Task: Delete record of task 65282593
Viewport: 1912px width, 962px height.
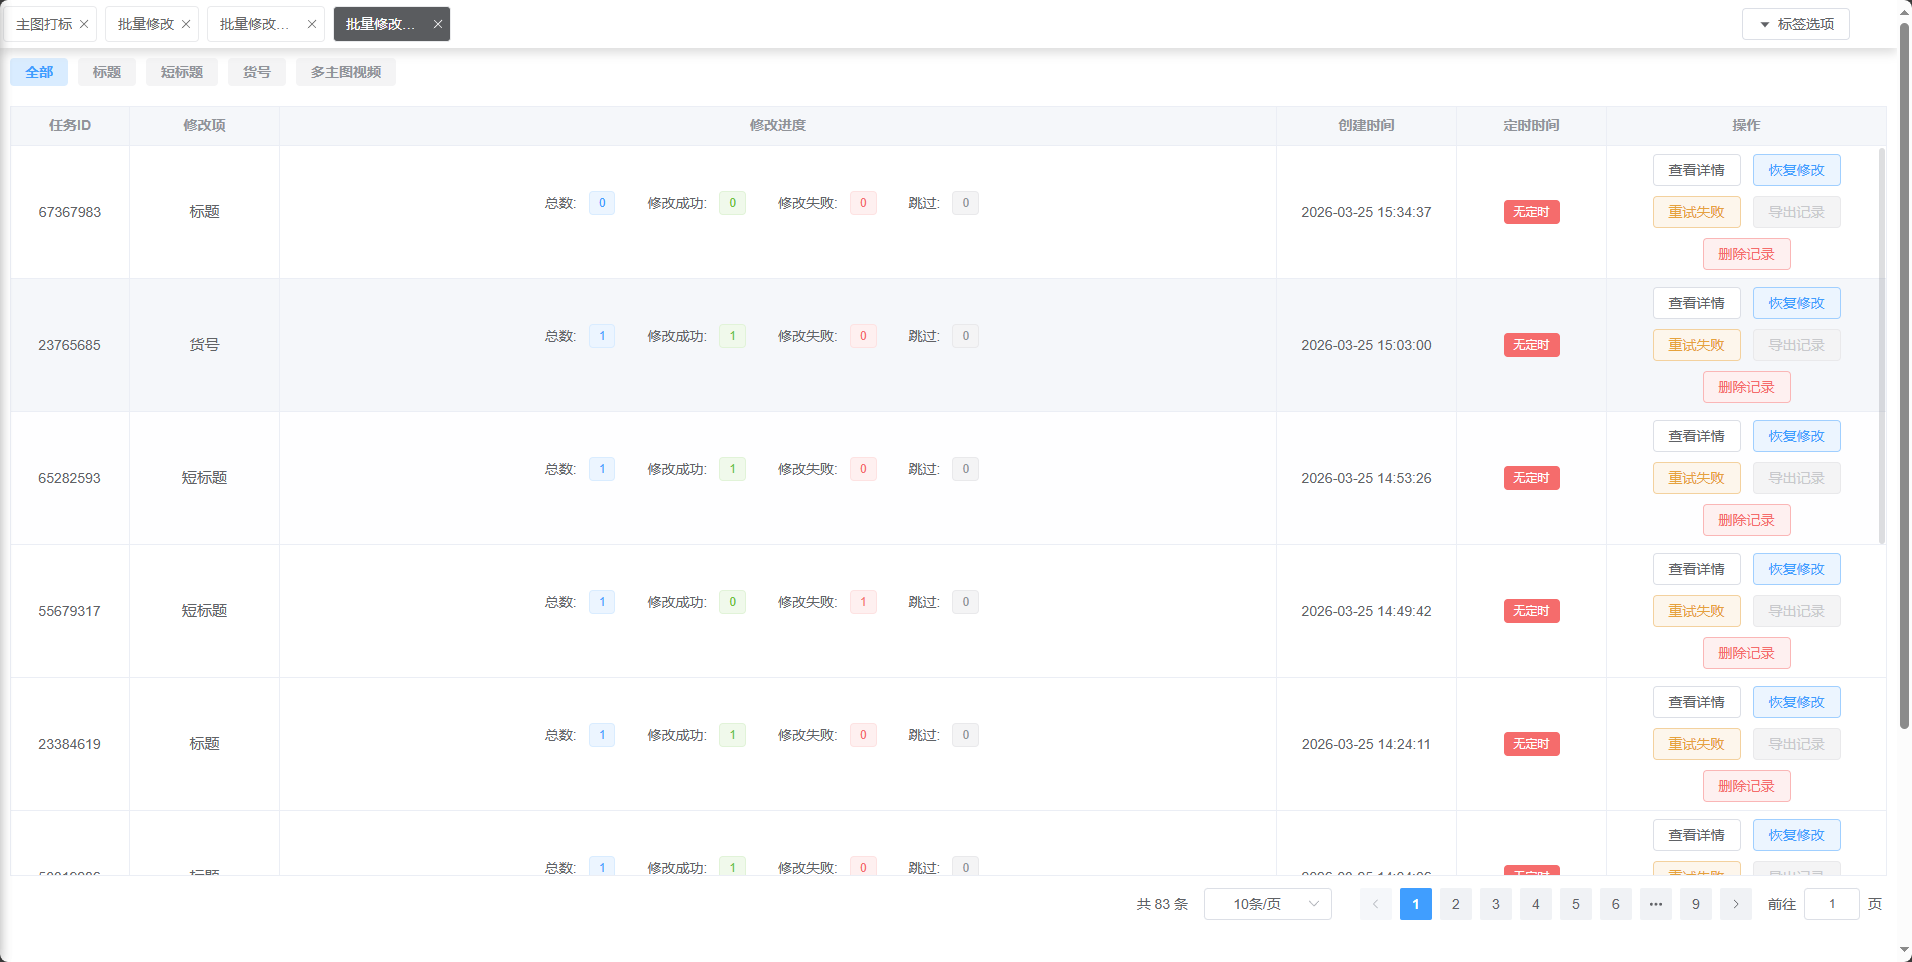Action: (1746, 520)
